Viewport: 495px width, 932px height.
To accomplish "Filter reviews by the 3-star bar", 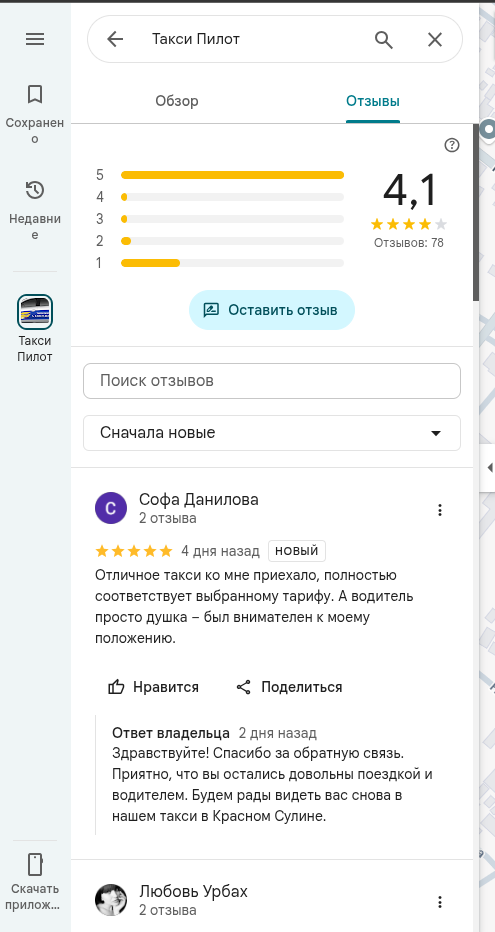I will pyautogui.click(x=220, y=219).
